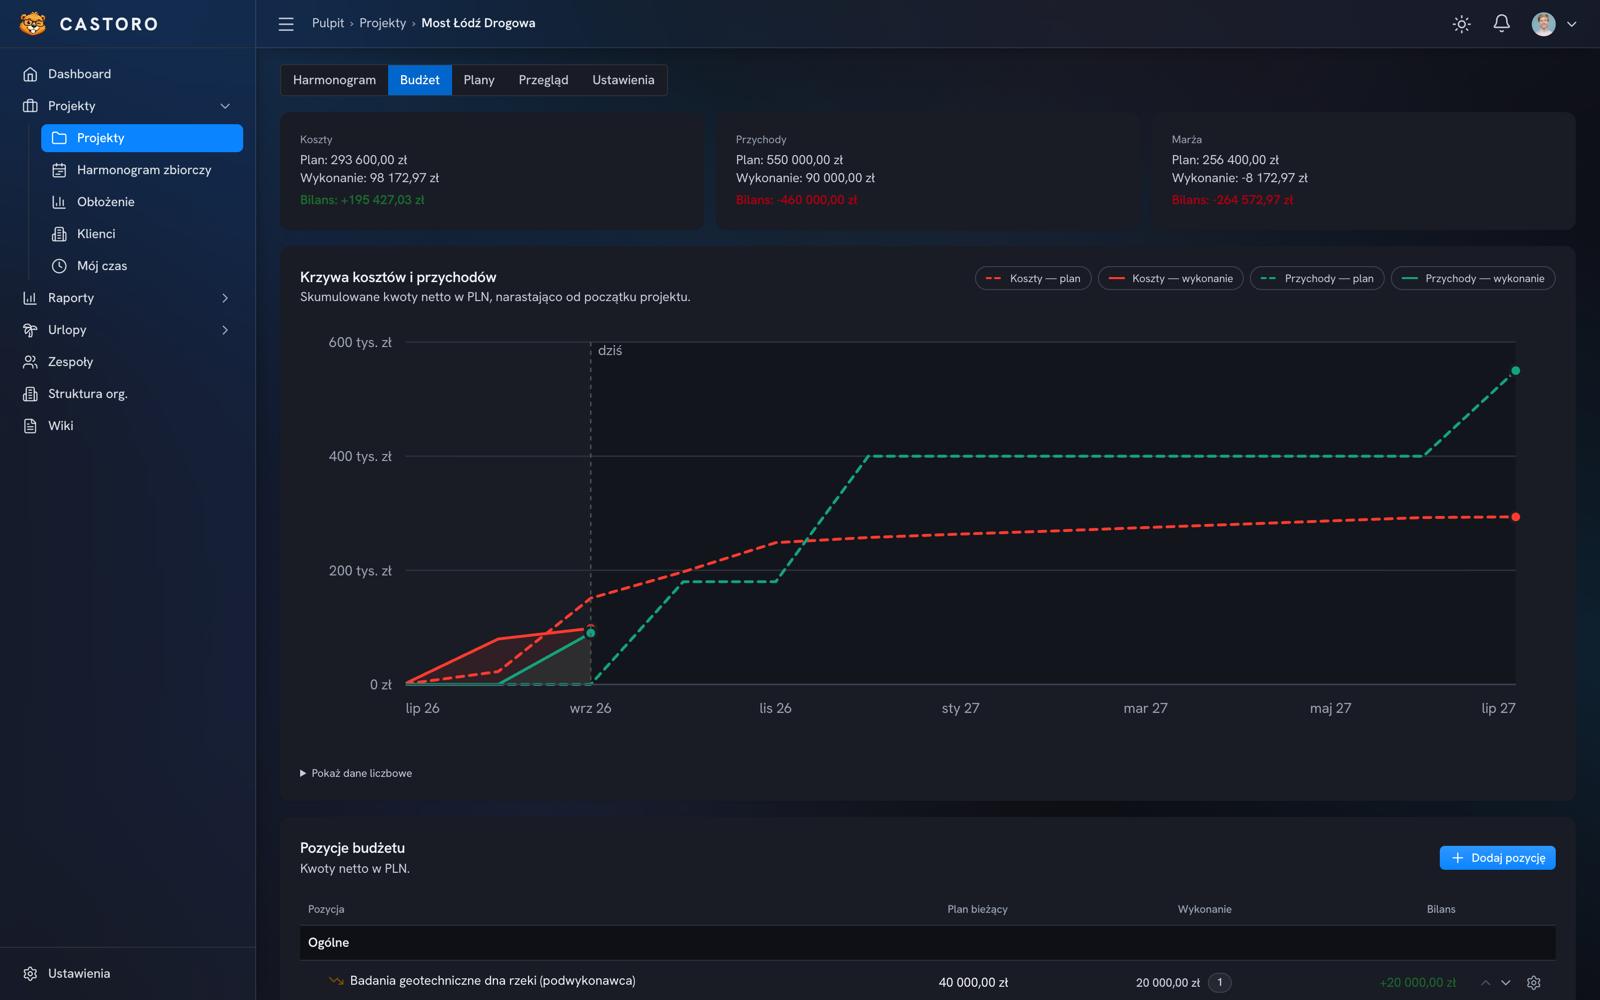Toggle Koszty — plan legend series
The image size is (1600, 1000).
pyautogui.click(x=1033, y=278)
